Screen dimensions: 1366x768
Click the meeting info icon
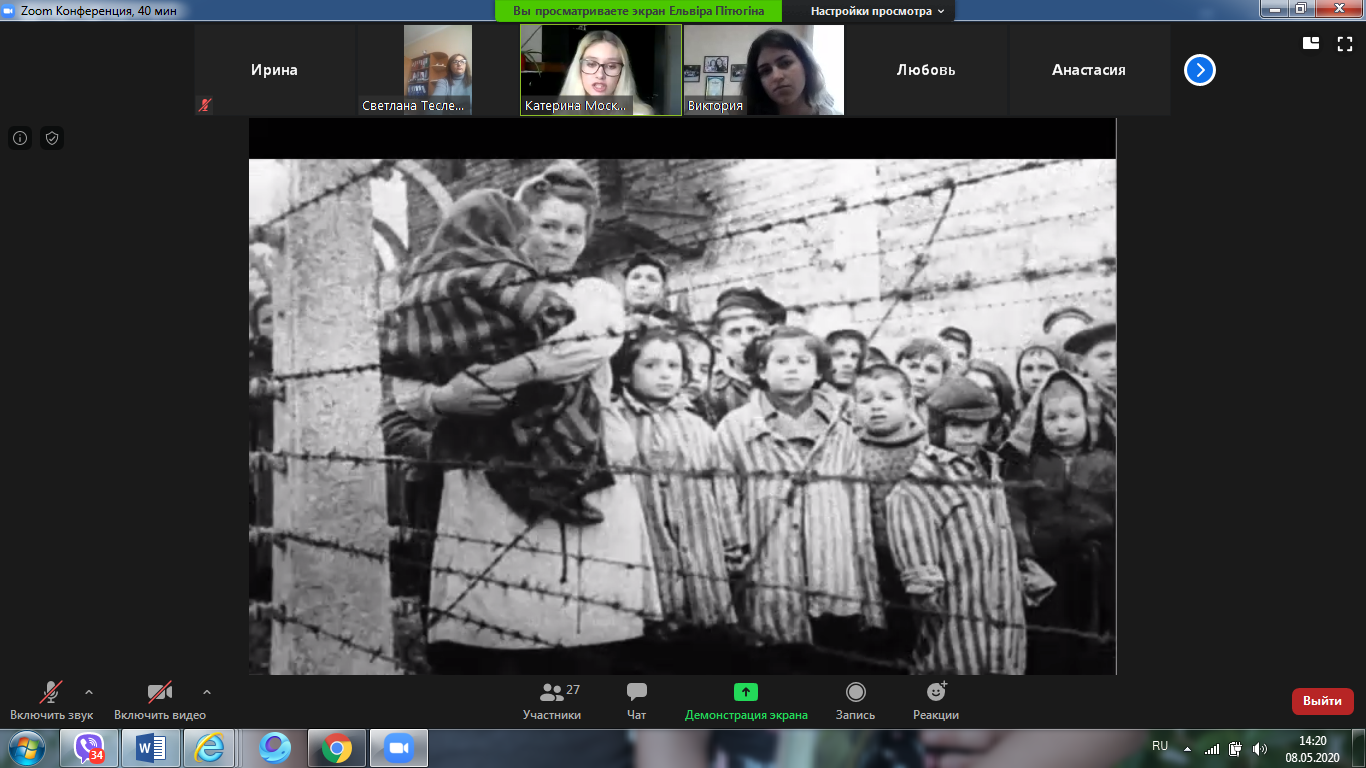pyautogui.click(x=20, y=138)
